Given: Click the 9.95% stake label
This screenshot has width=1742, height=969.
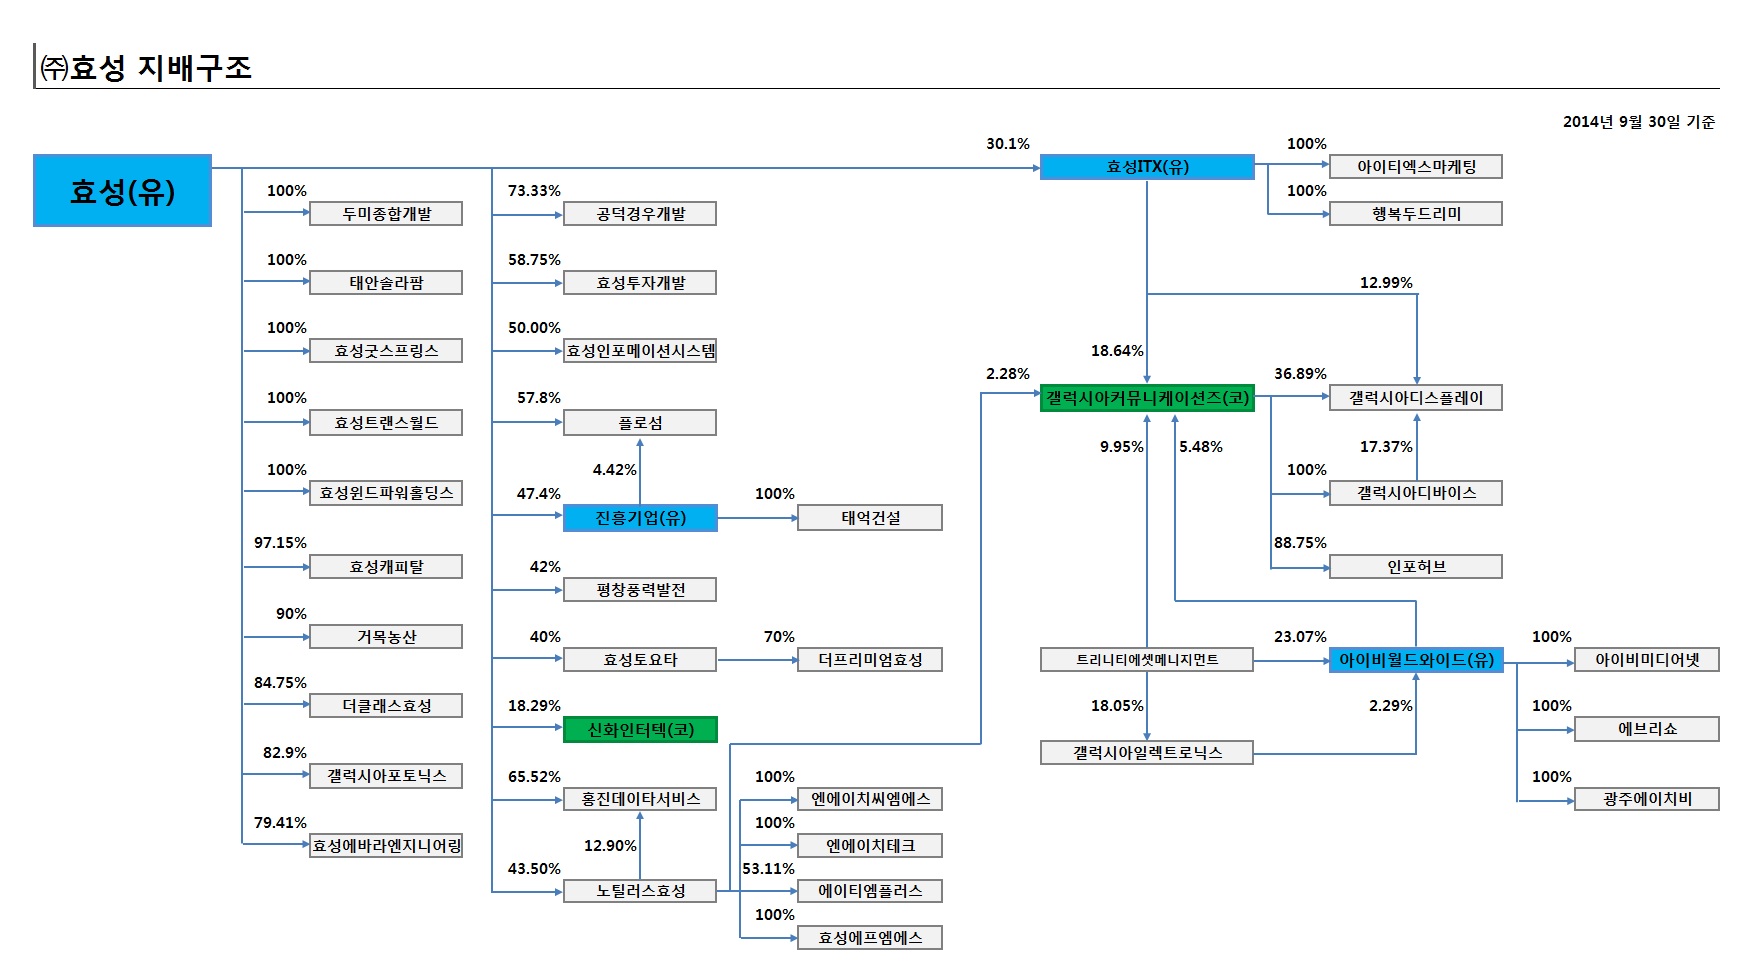Looking at the screenshot, I should pos(1122,447).
